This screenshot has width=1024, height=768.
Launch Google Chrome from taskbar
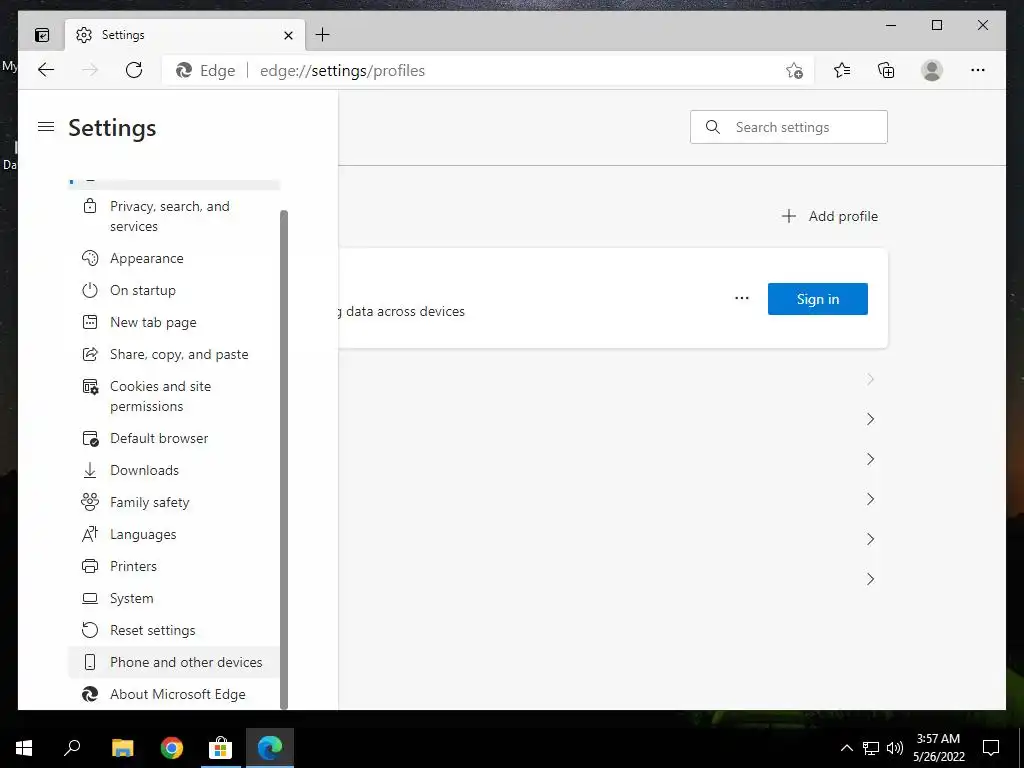pyautogui.click(x=172, y=748)
